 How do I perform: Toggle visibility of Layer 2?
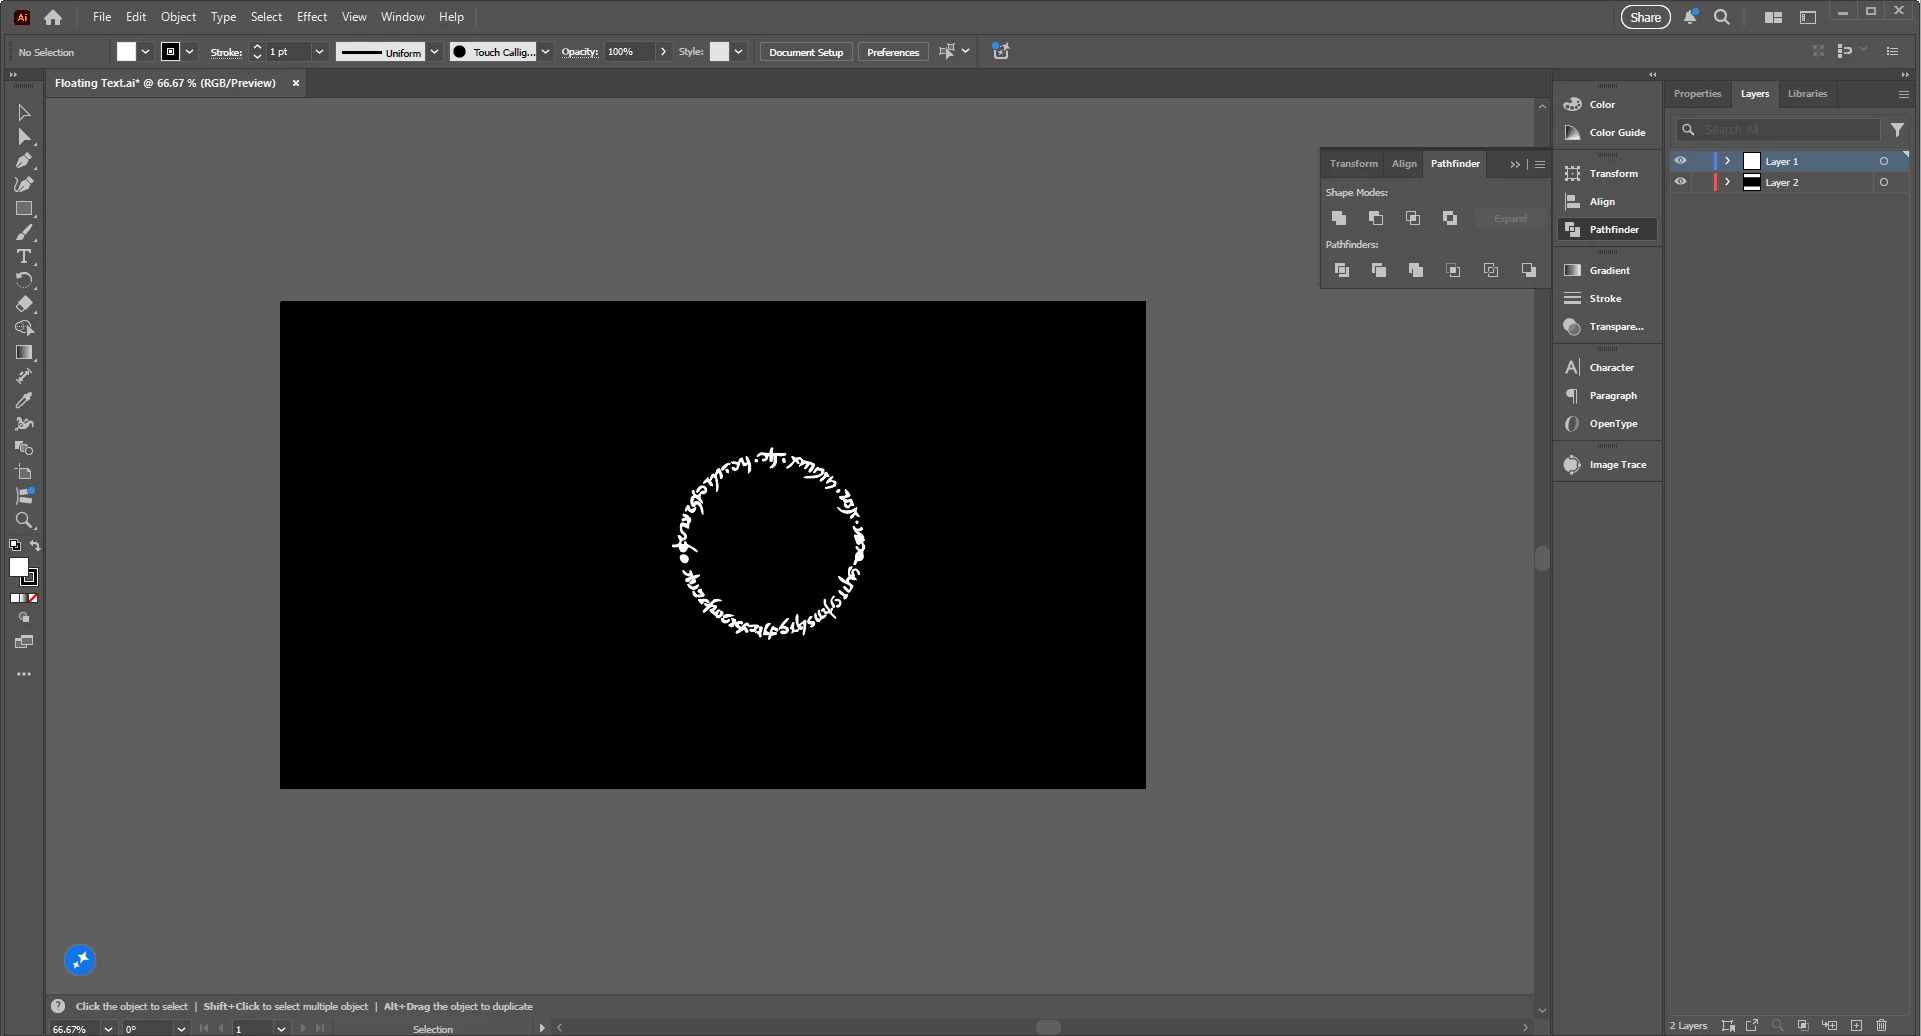1680,182
